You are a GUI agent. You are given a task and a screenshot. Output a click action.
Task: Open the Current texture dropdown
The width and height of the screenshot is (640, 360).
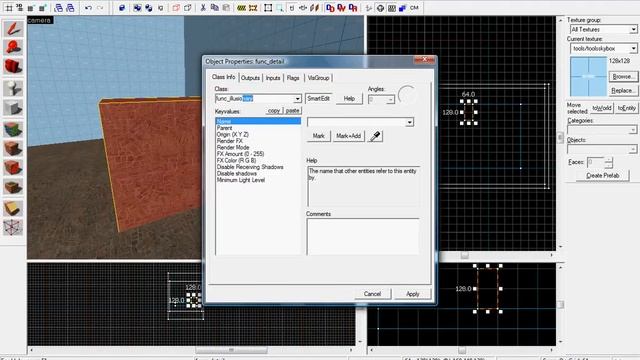(x=633, y=49)
